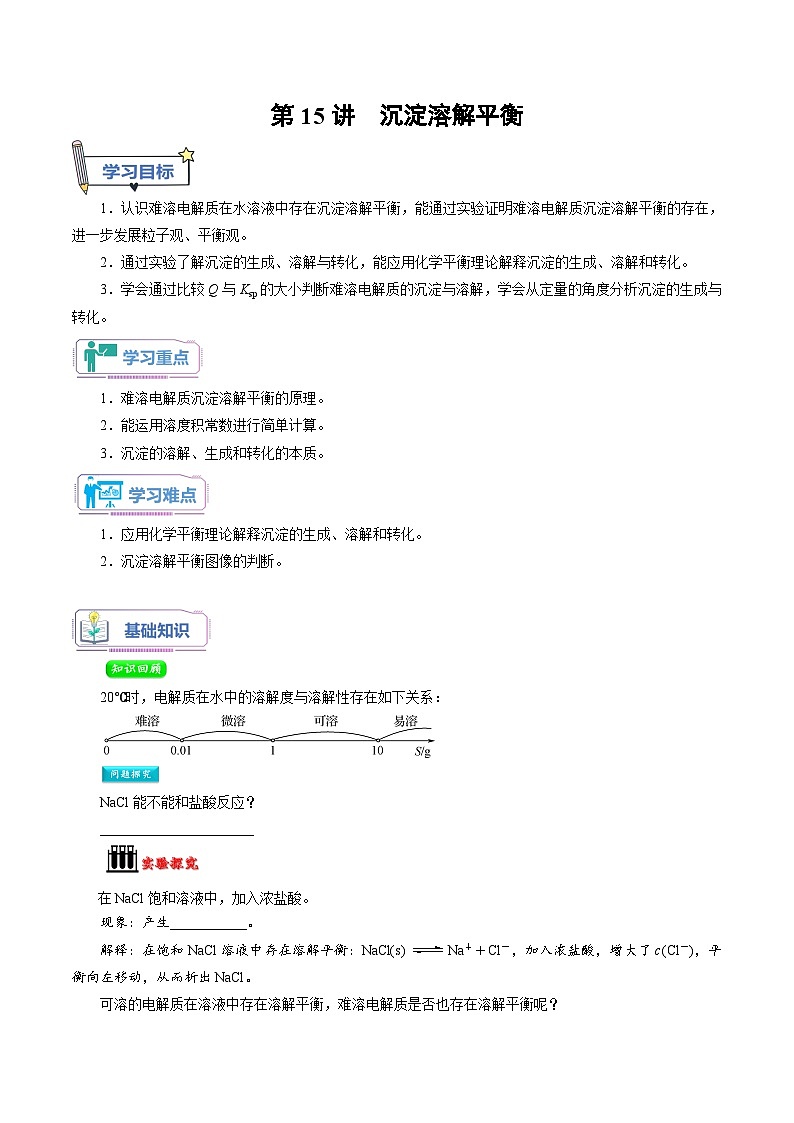Click the red 实验探究 label
Screen dimensions: 794x1123
pos(169,864)
